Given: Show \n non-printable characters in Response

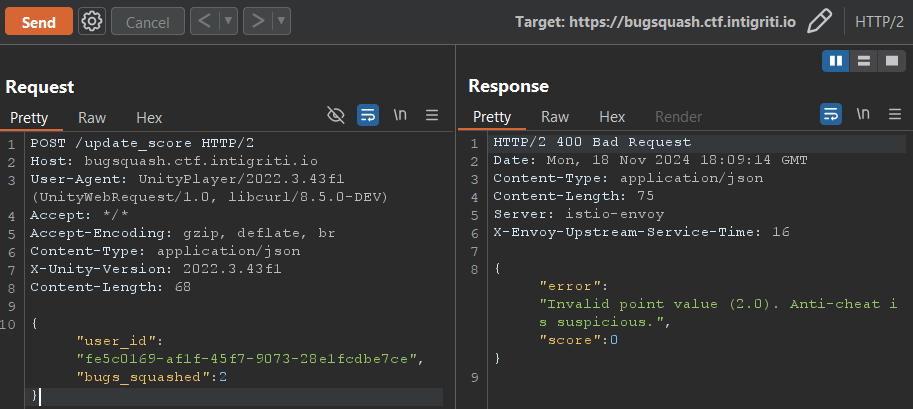Looking at the screenshot, I should [862, 116].
